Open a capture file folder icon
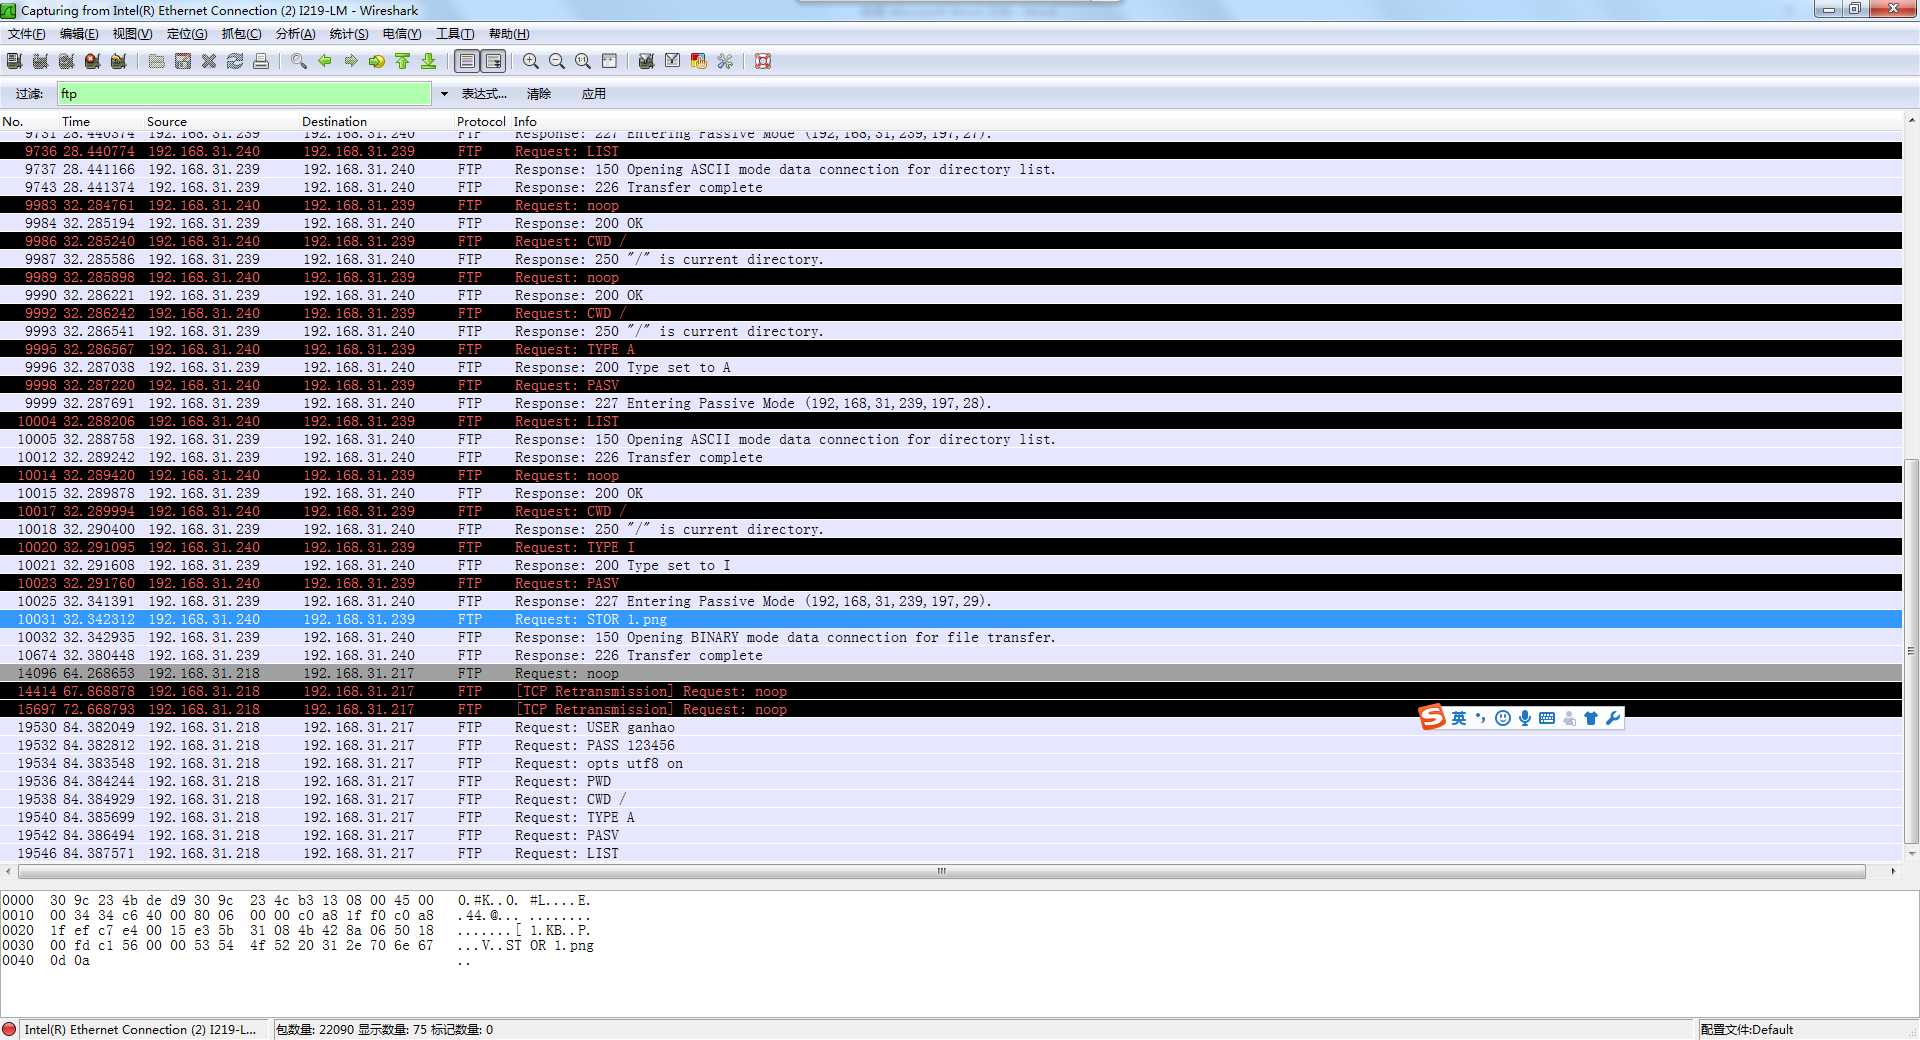The width and height of the screenshot is (1920, 1040). coord(157,61)
